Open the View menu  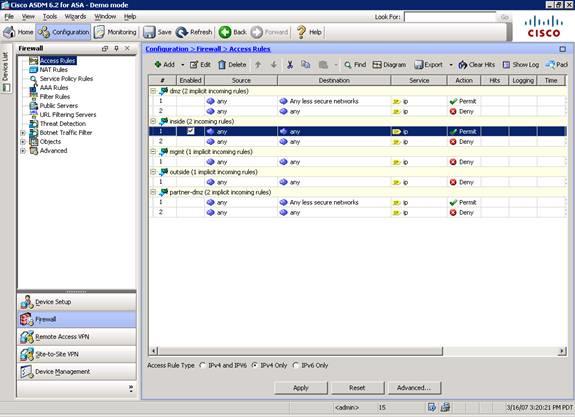28,17
